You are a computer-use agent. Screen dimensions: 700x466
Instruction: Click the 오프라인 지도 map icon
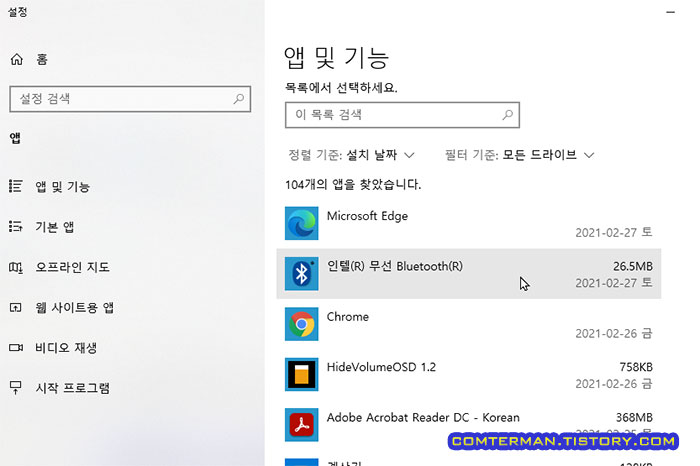point(16,267)
